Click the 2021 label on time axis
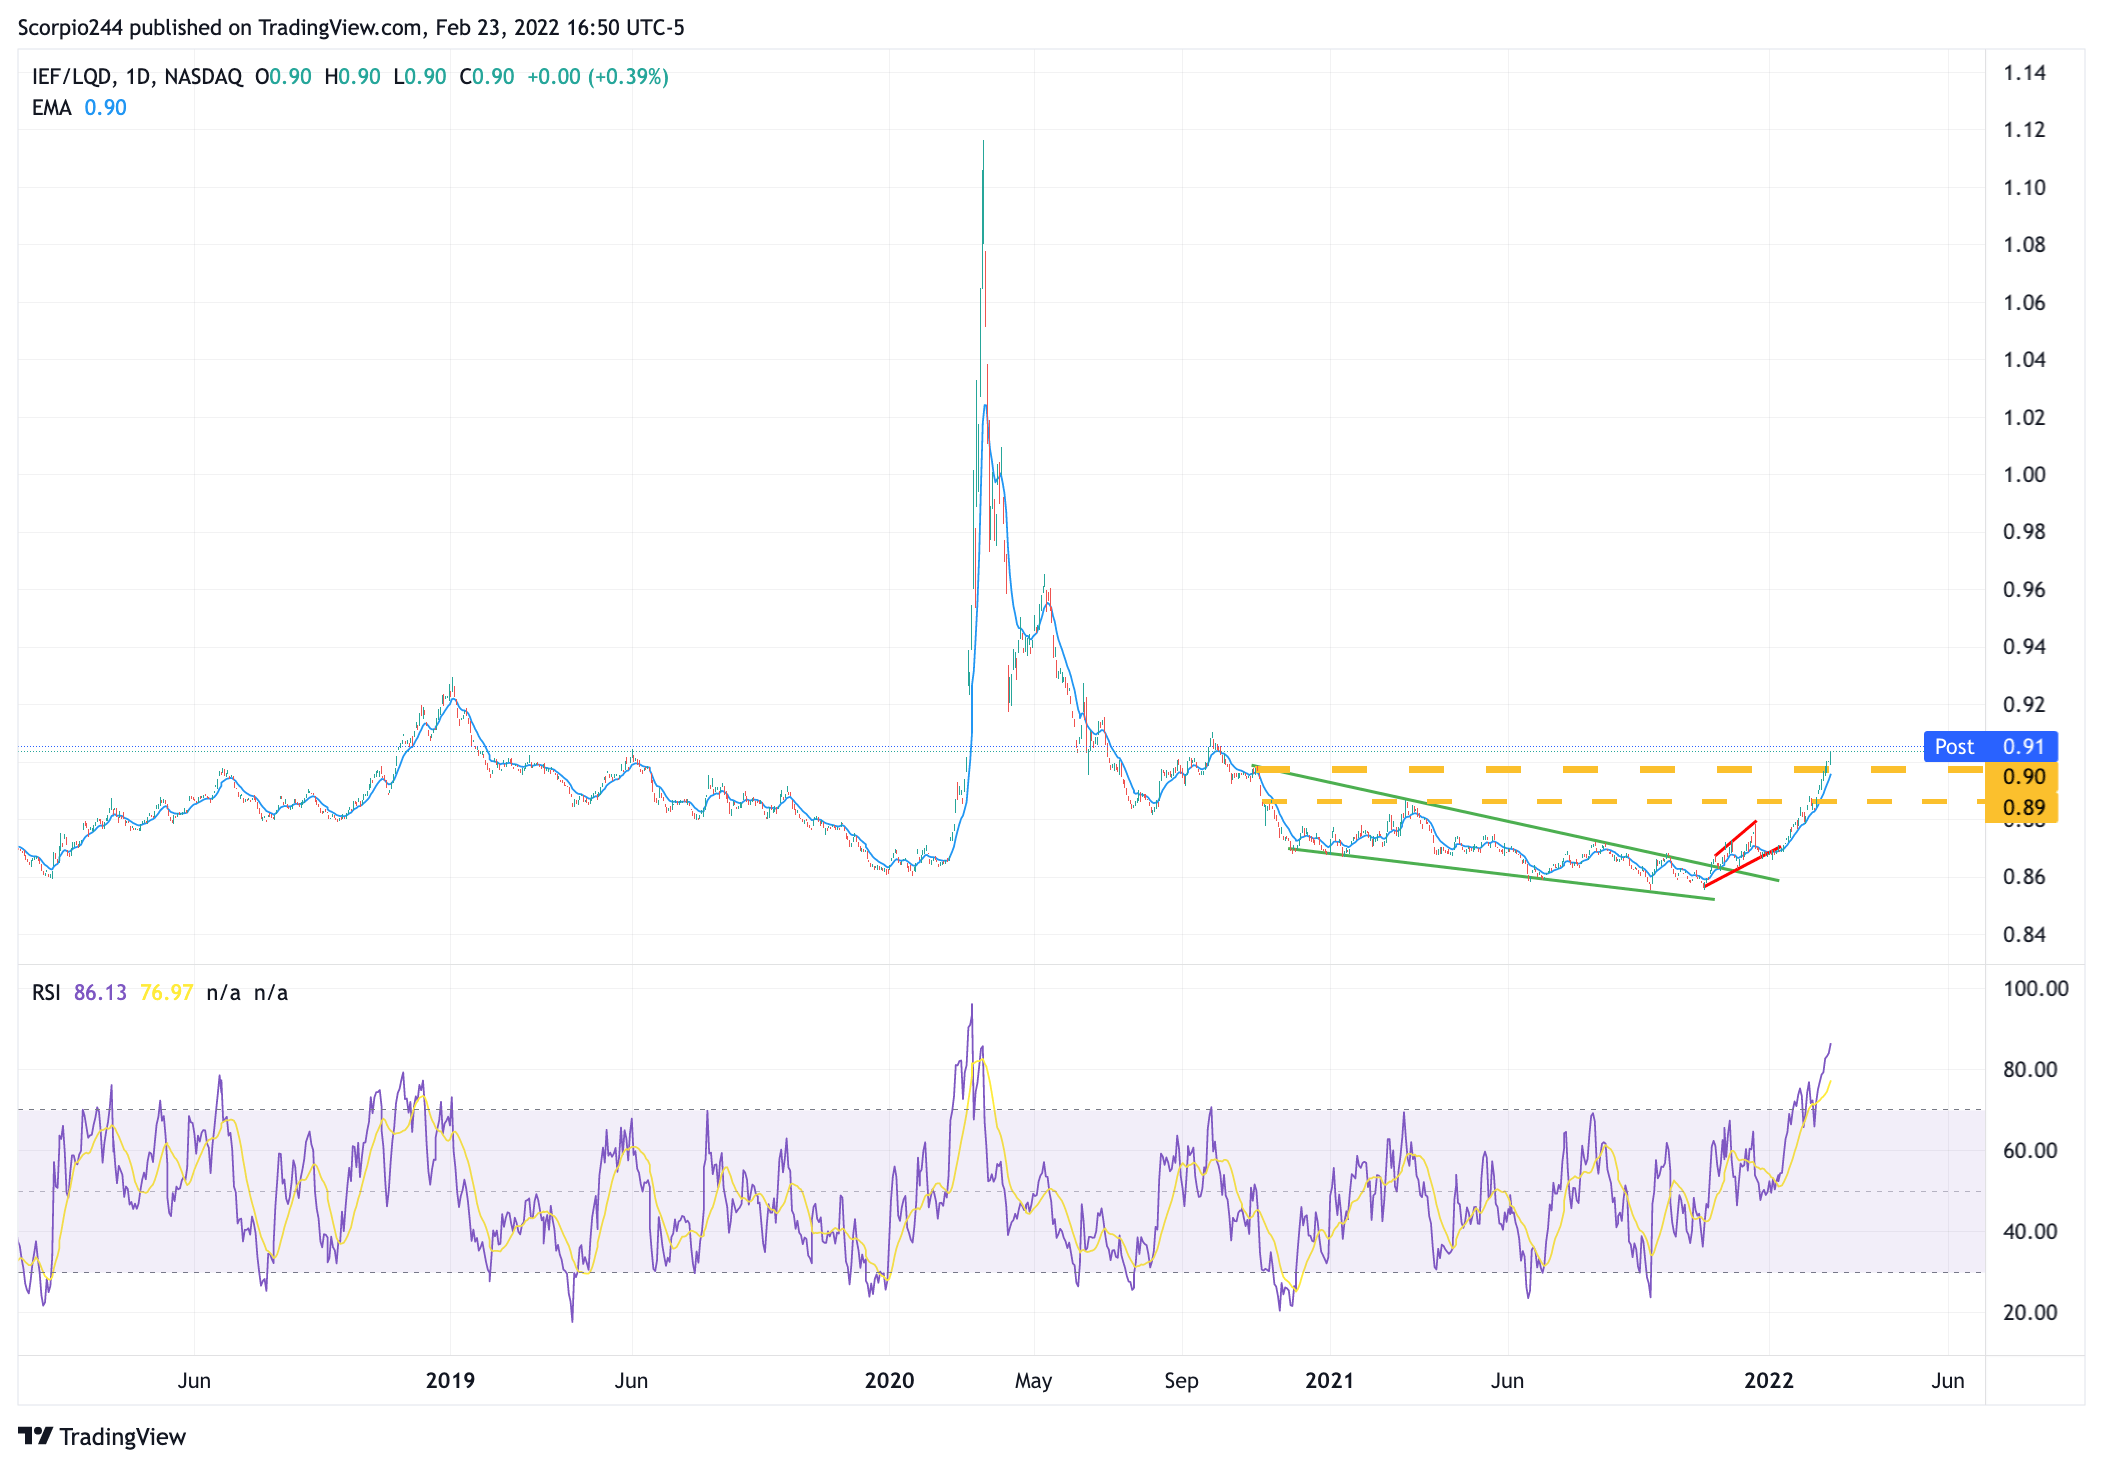The width and height of the screenshot is (2103, 1468). click(x=1329, y=1380)
